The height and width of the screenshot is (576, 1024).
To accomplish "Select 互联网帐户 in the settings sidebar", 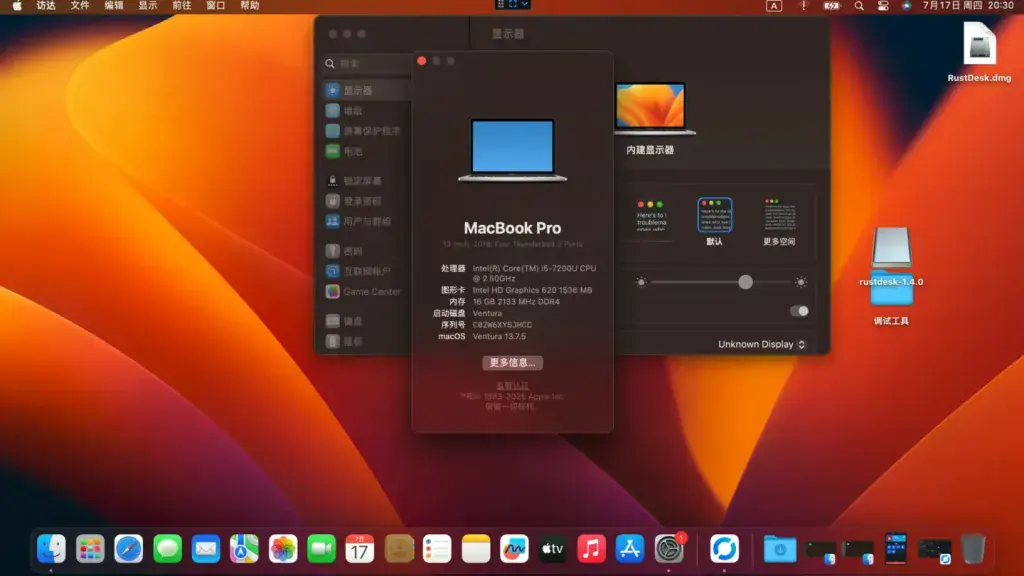I will [358, 270].
